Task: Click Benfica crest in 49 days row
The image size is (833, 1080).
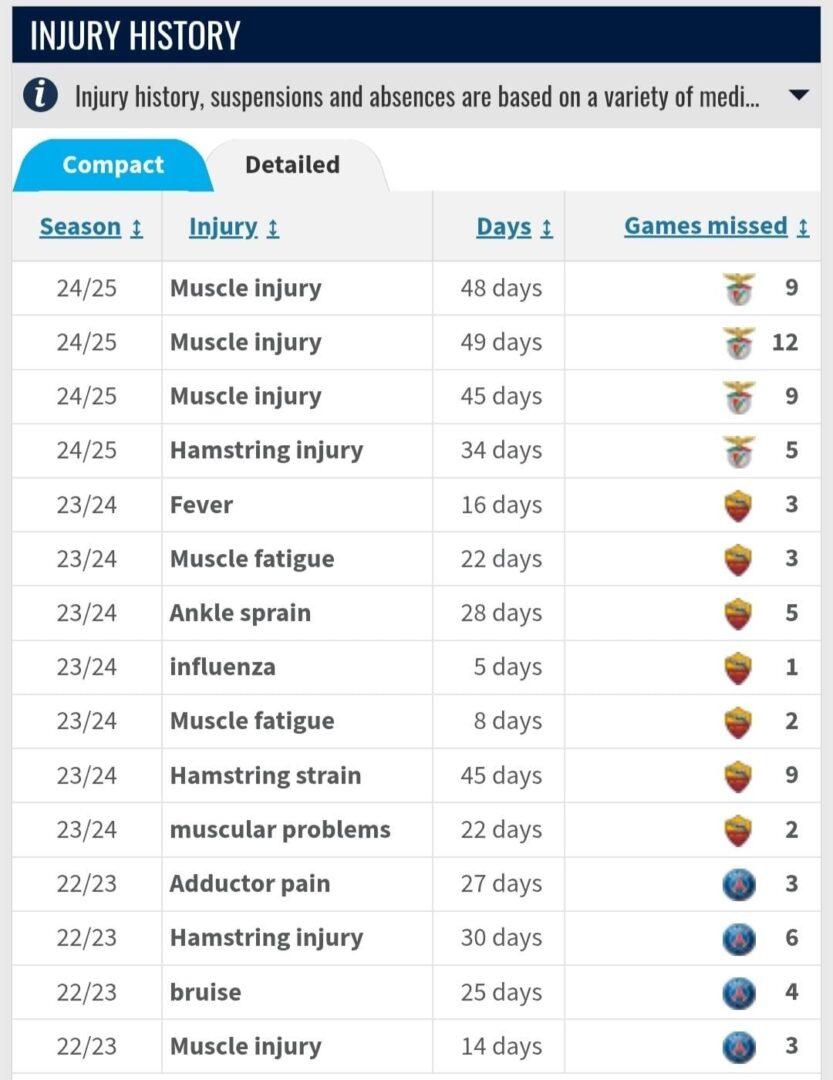Action: (x=739, y=343)
